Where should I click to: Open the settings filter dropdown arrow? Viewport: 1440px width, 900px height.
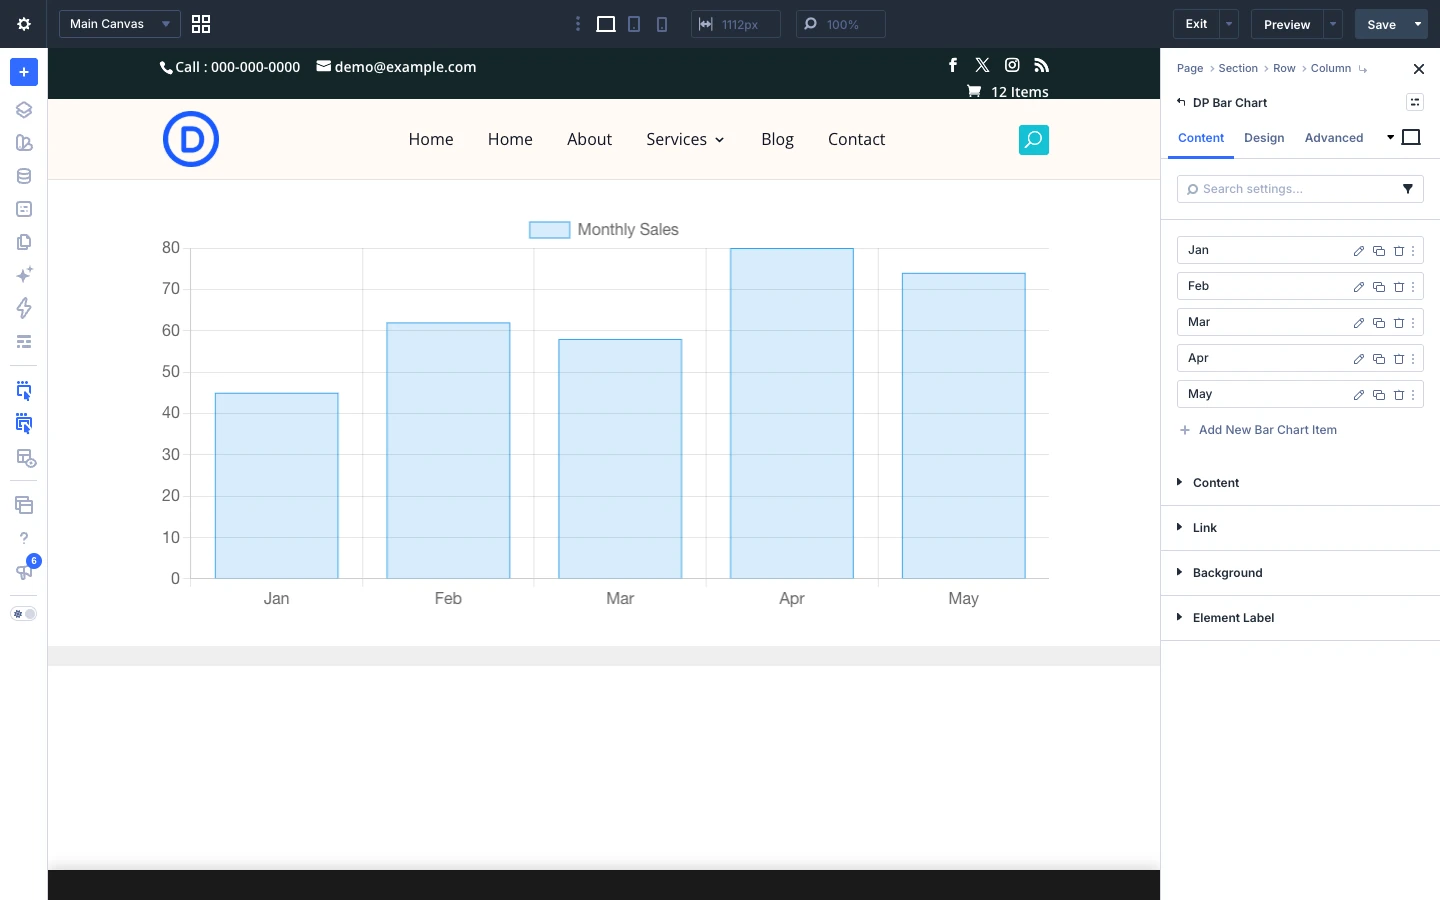point(1408,189)
